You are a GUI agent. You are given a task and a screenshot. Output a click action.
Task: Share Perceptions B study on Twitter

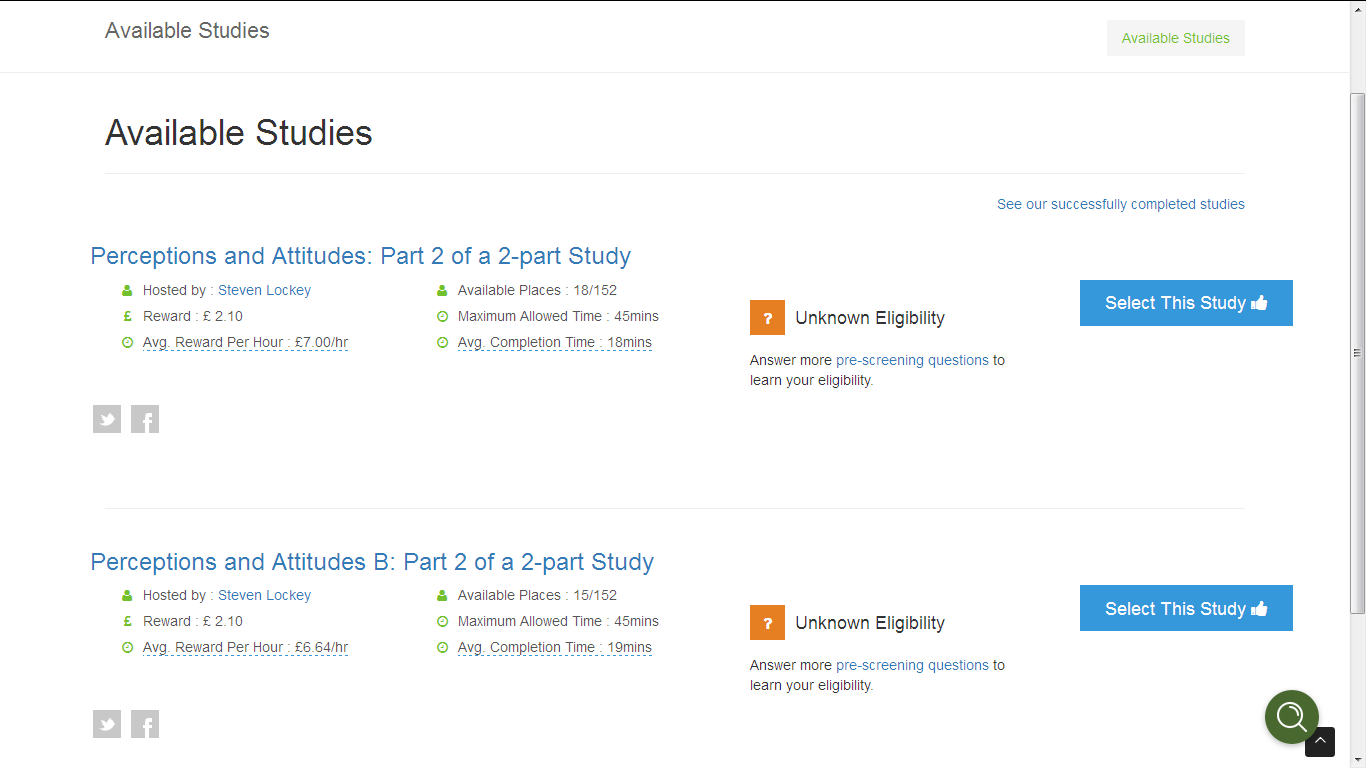[x=107, y=724]
